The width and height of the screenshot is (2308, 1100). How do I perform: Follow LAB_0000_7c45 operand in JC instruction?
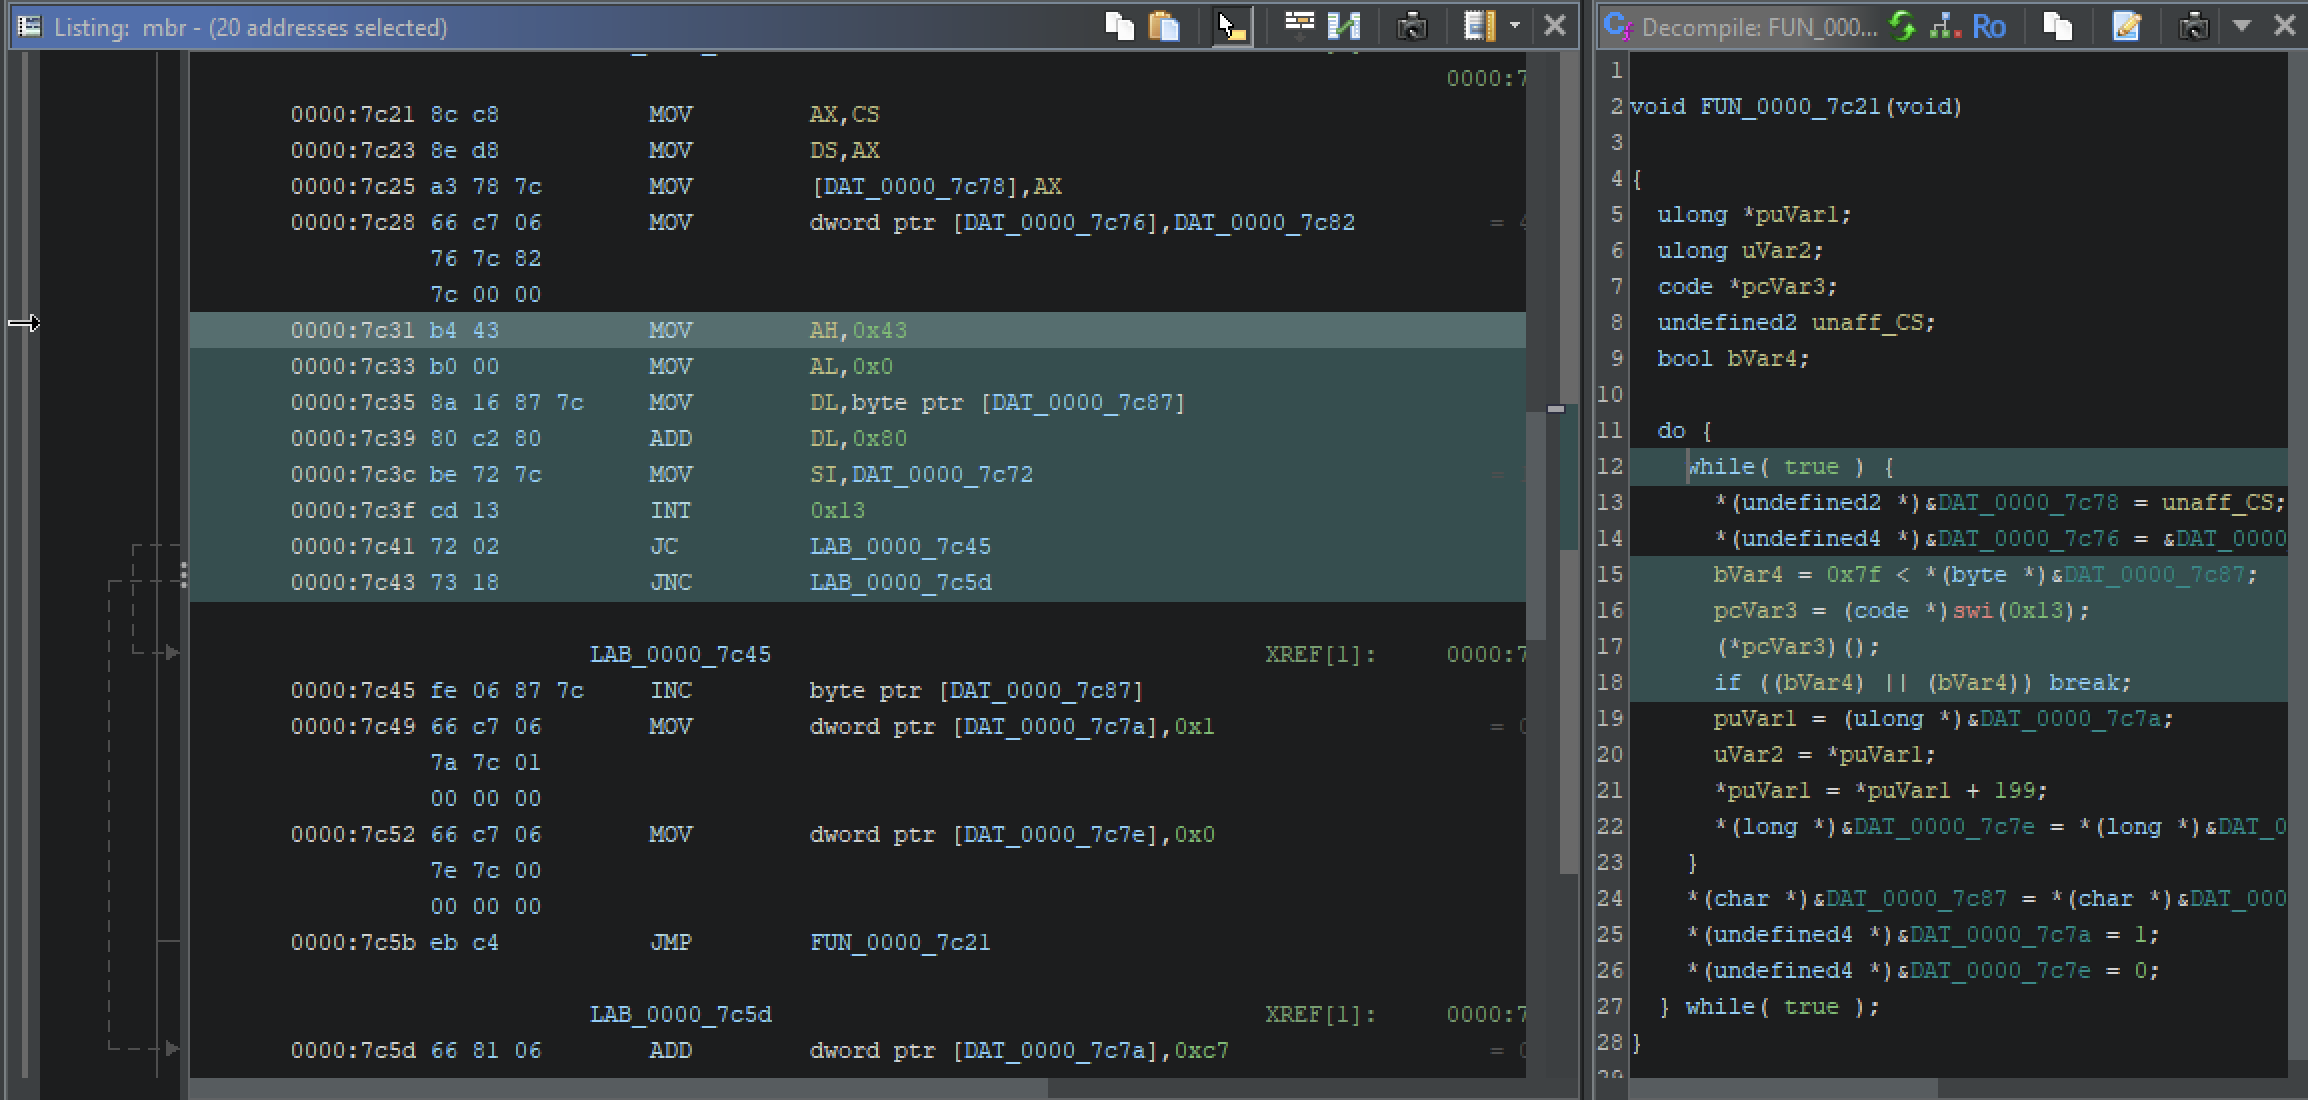coord(900,546)
